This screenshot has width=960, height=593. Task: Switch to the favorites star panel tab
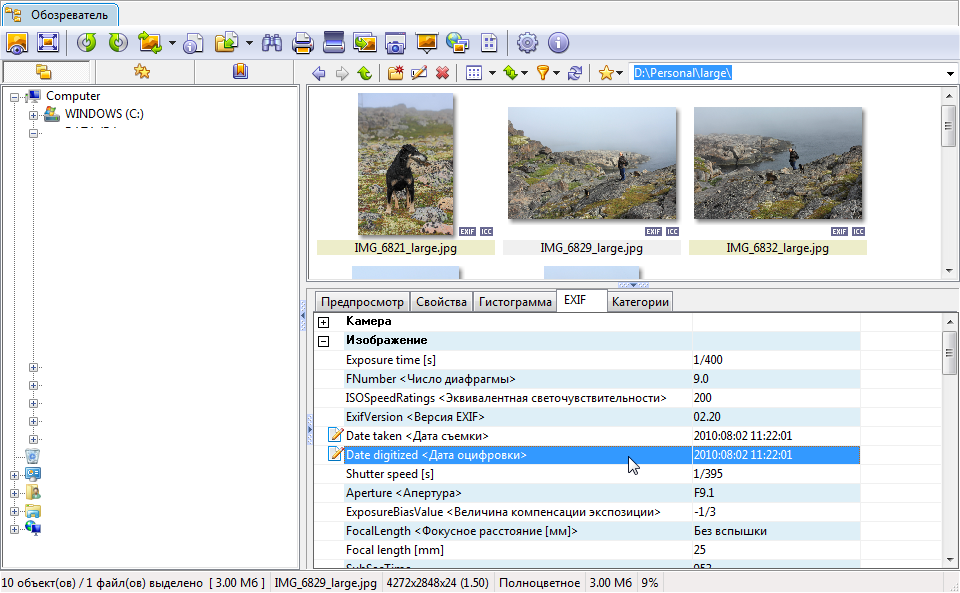point(142,72)
